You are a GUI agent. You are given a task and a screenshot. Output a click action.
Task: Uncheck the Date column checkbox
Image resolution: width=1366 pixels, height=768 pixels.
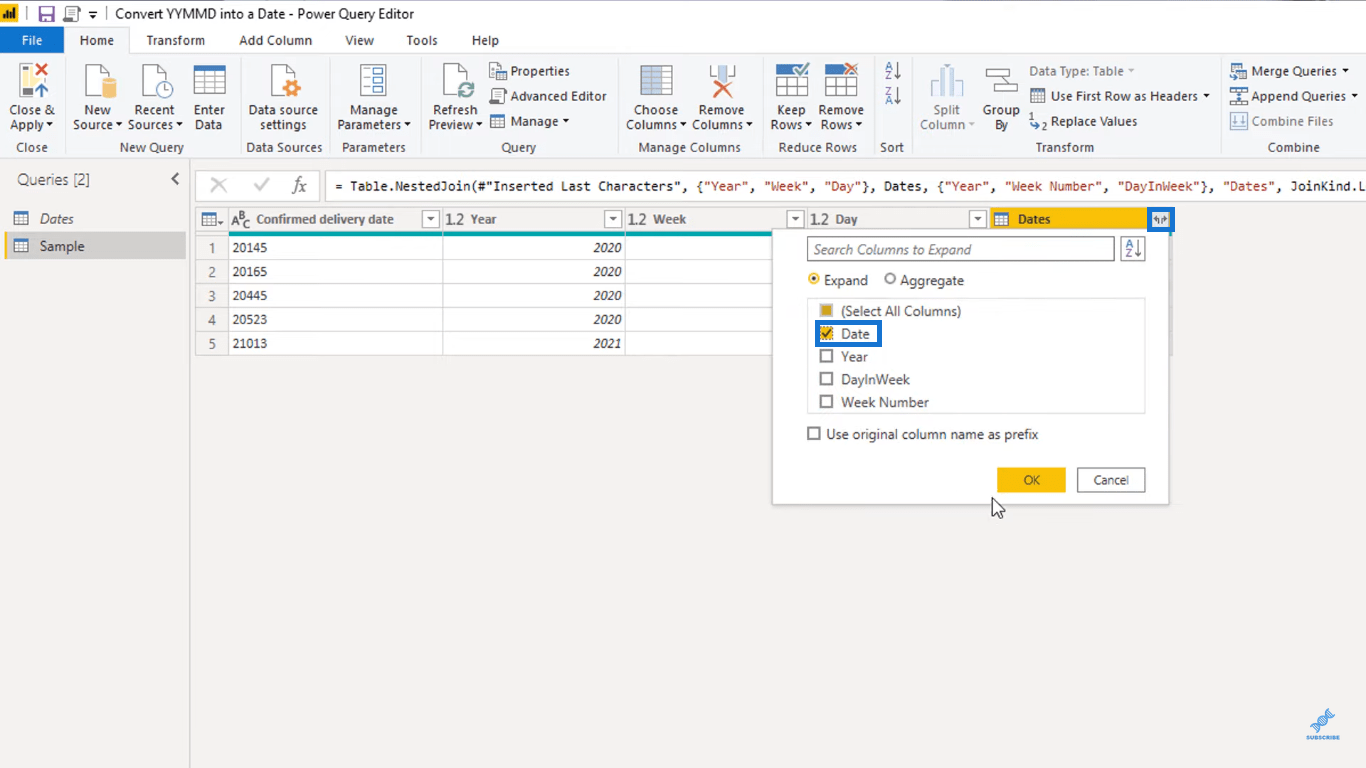tap(826, 334)
